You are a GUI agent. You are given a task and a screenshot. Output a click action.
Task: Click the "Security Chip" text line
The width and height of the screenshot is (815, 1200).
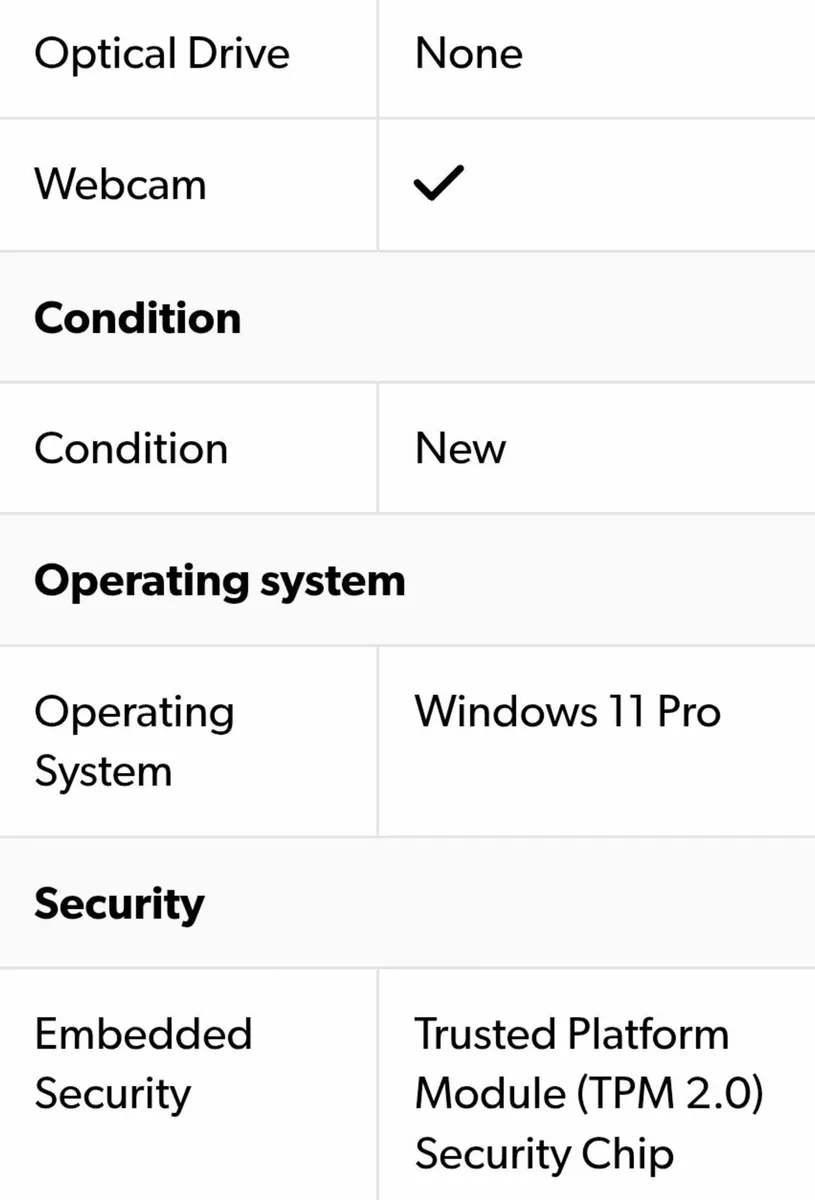pos(544,1154)
